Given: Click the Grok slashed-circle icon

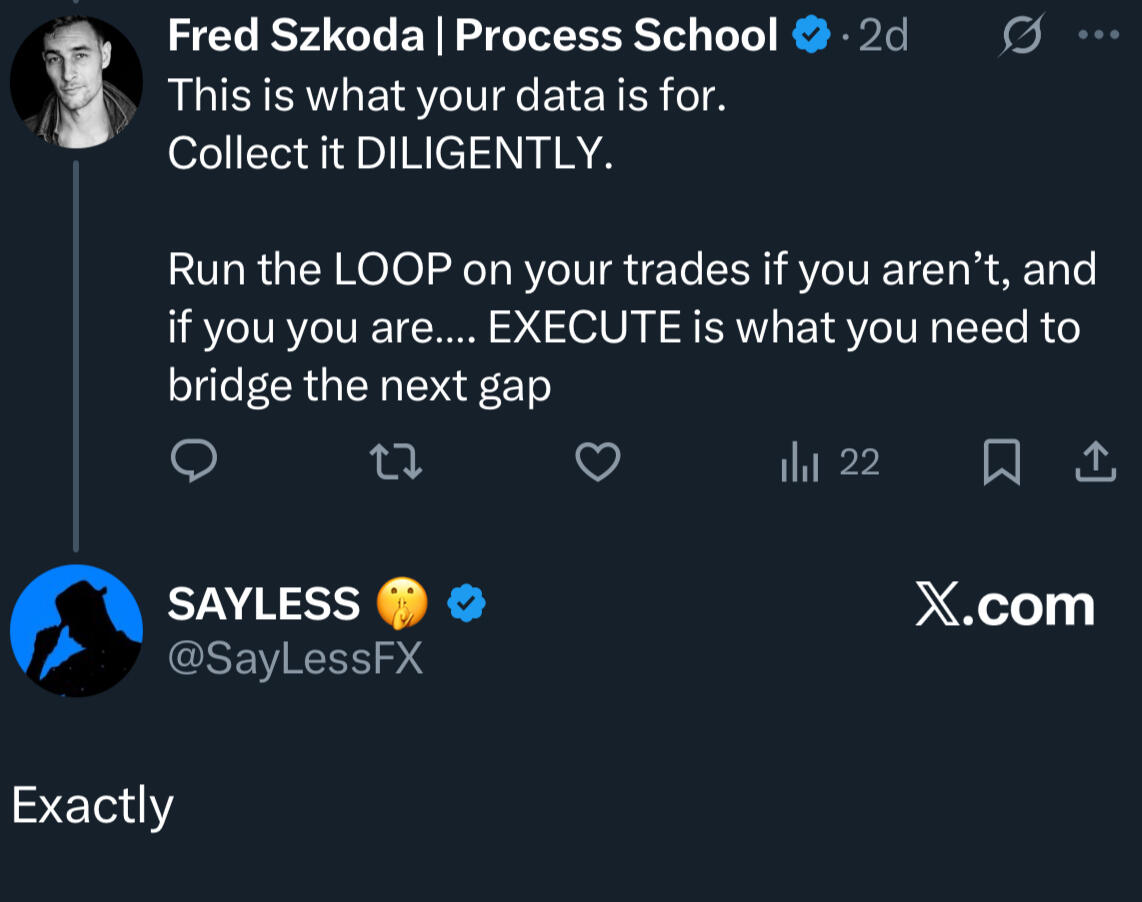Looking at the screenshot, I should coord(1022,37).
